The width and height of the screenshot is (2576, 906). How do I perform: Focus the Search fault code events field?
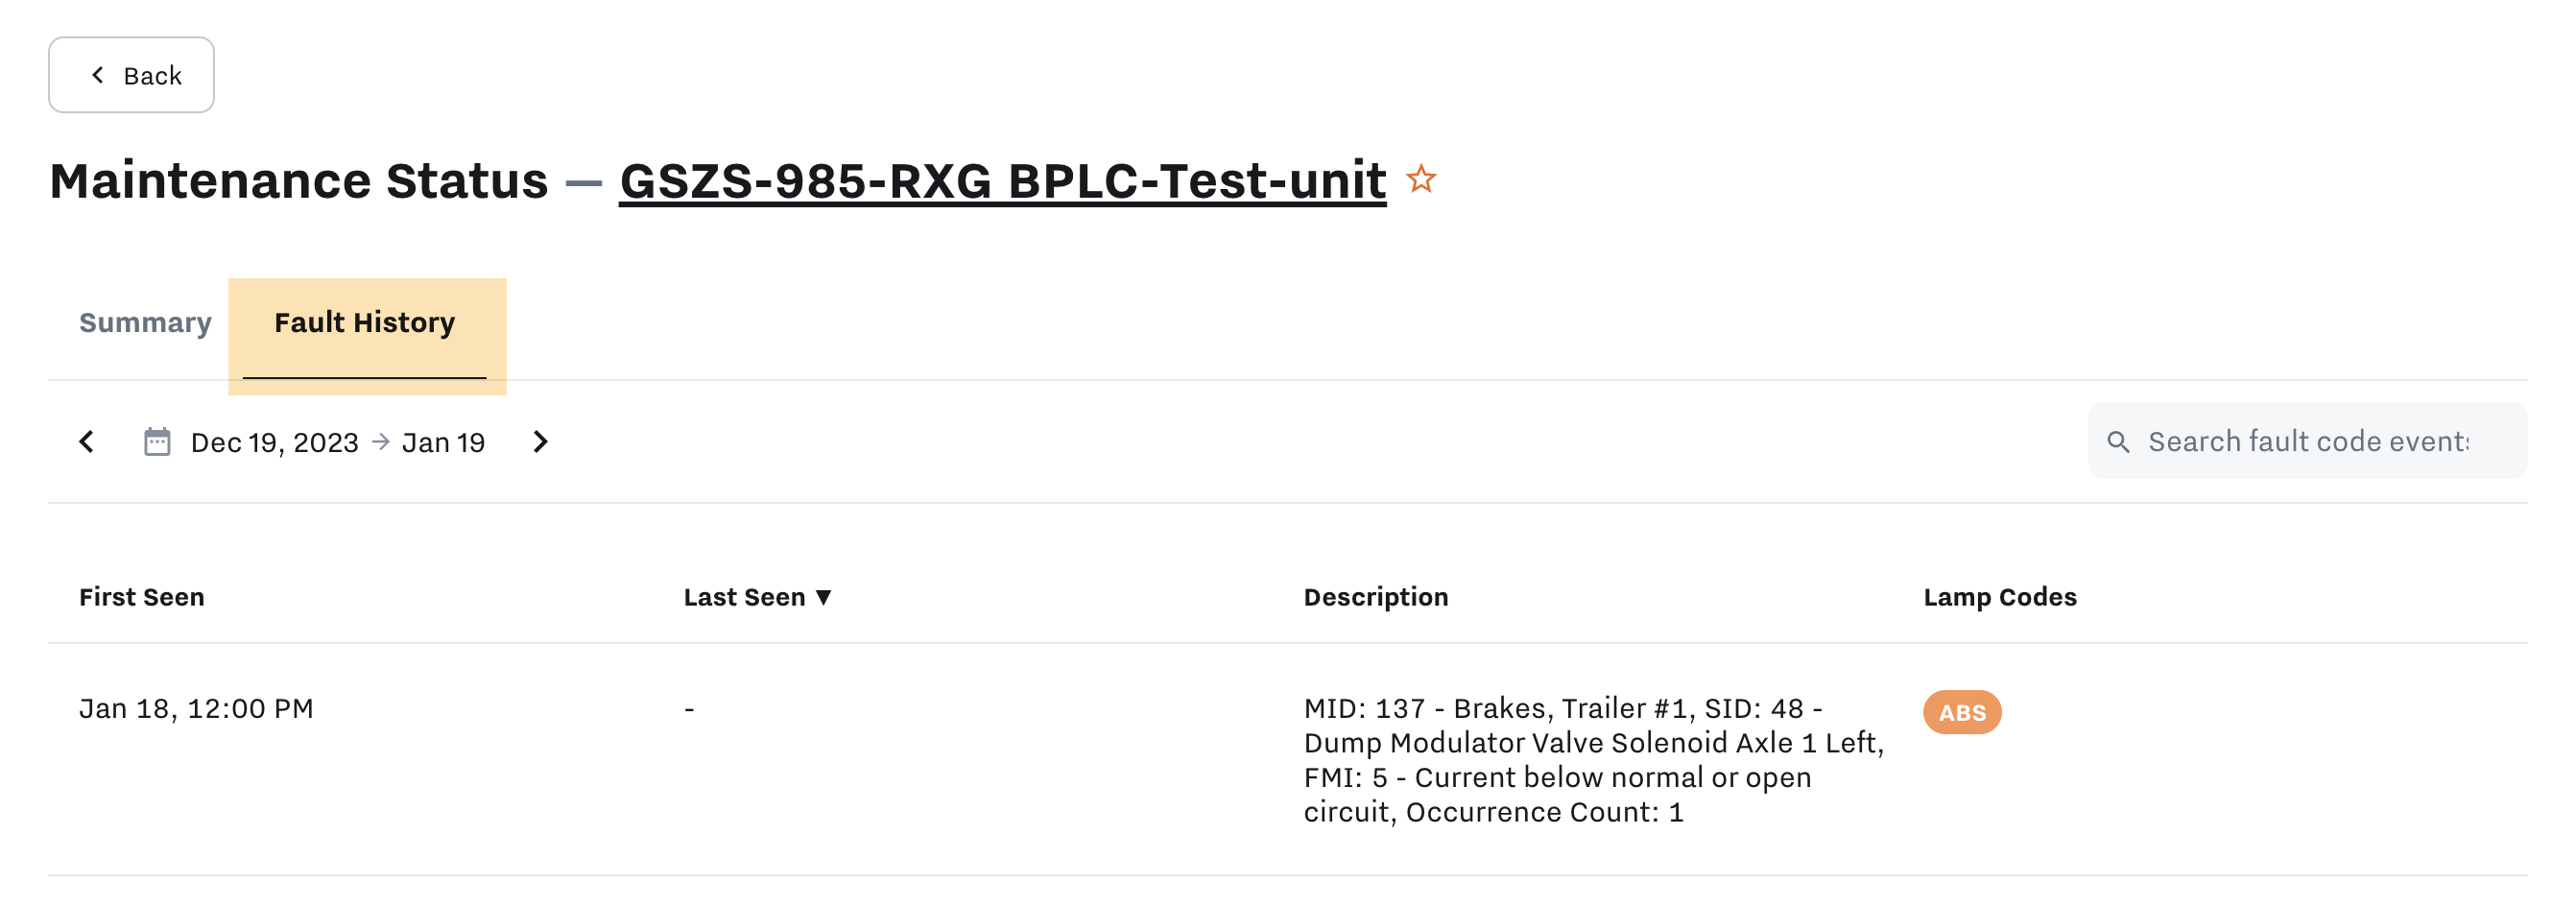tap(2306, 441)
